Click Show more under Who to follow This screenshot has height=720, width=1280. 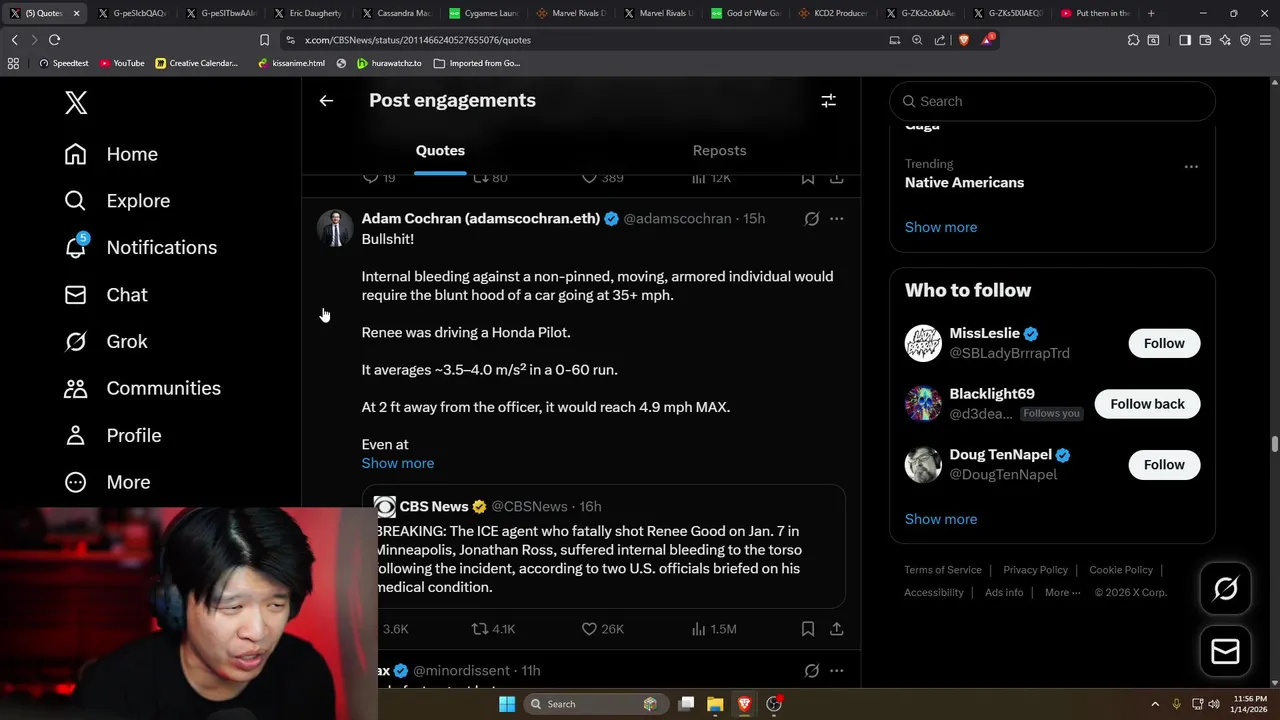(941, 519)
